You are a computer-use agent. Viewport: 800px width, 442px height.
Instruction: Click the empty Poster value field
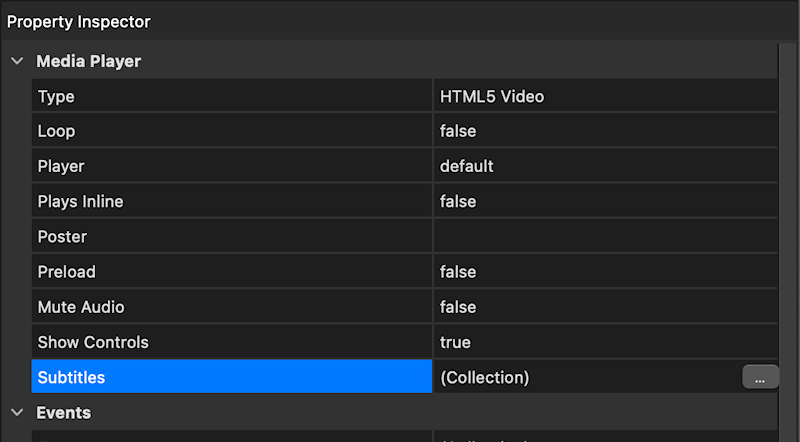click(x=604, y=237)
